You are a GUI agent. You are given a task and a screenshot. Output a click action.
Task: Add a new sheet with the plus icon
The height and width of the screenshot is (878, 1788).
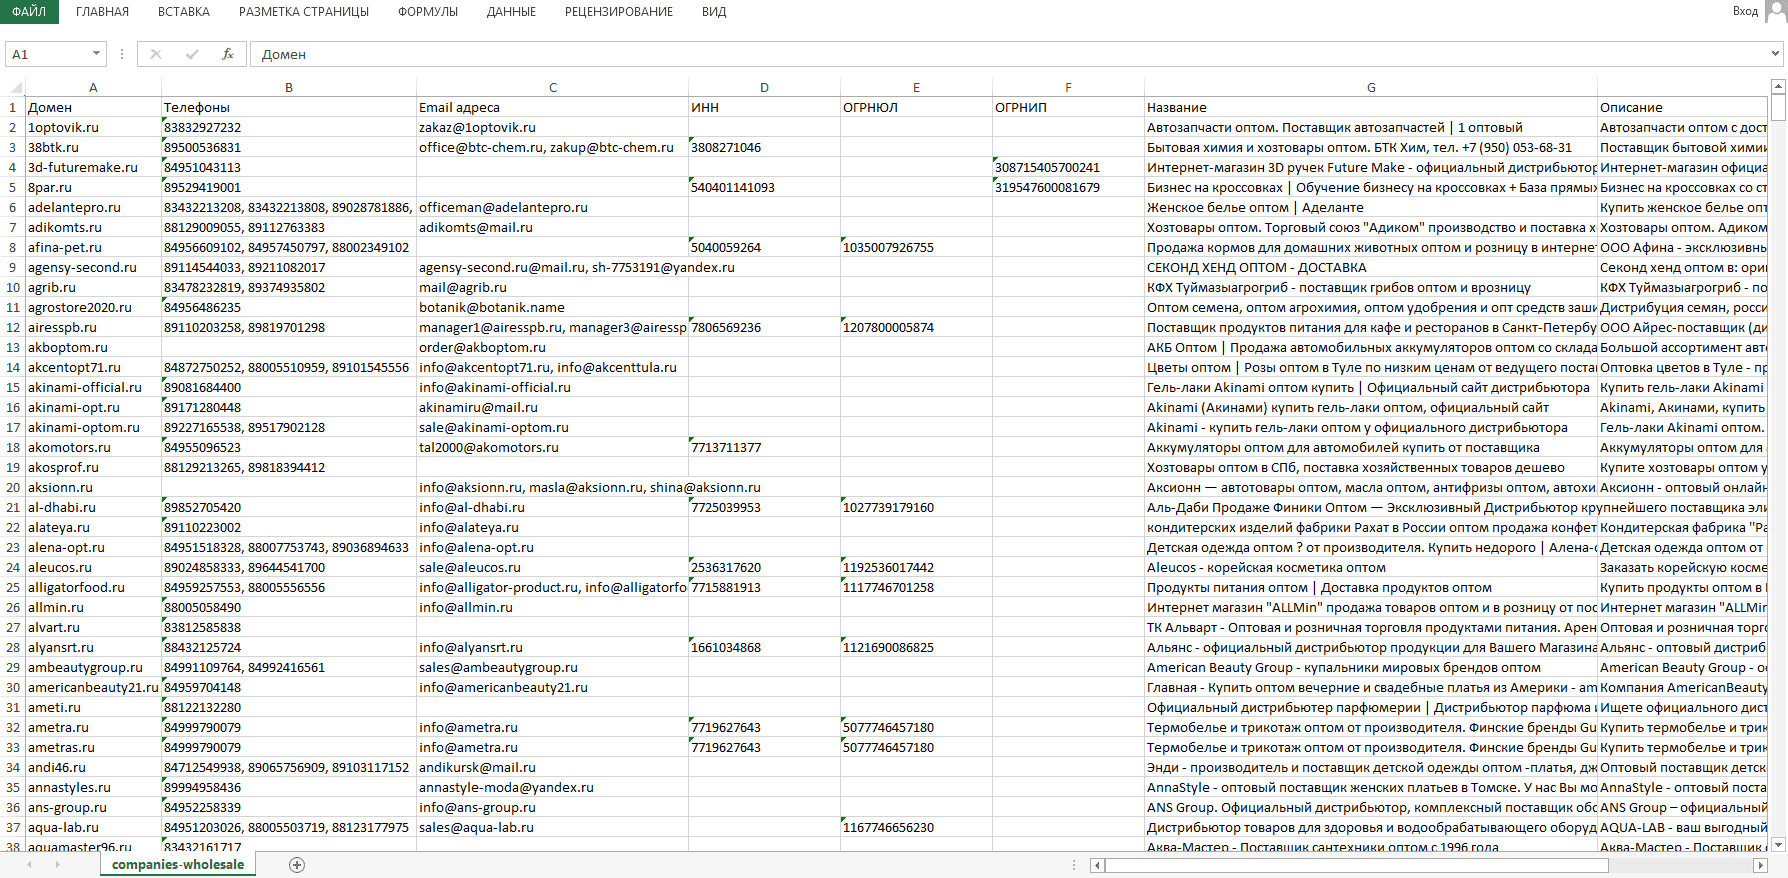pos(297,865)
